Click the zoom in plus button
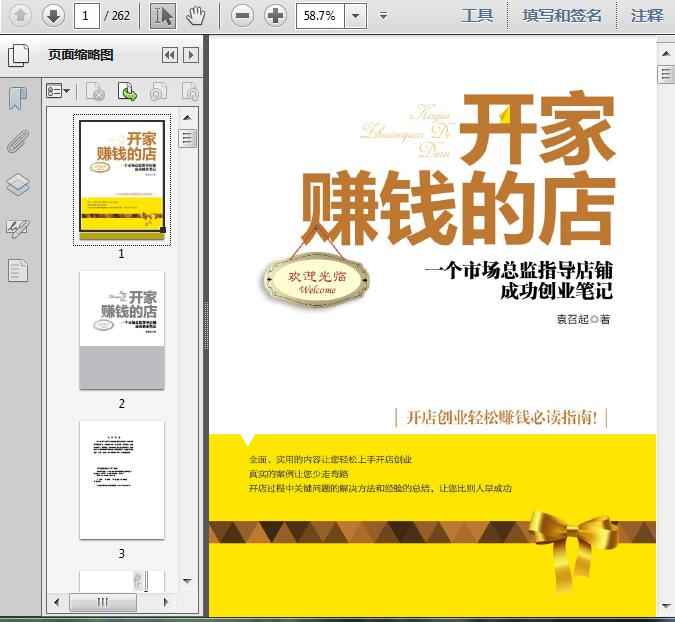Screen dimensions: 675x622 click(275, 15)
